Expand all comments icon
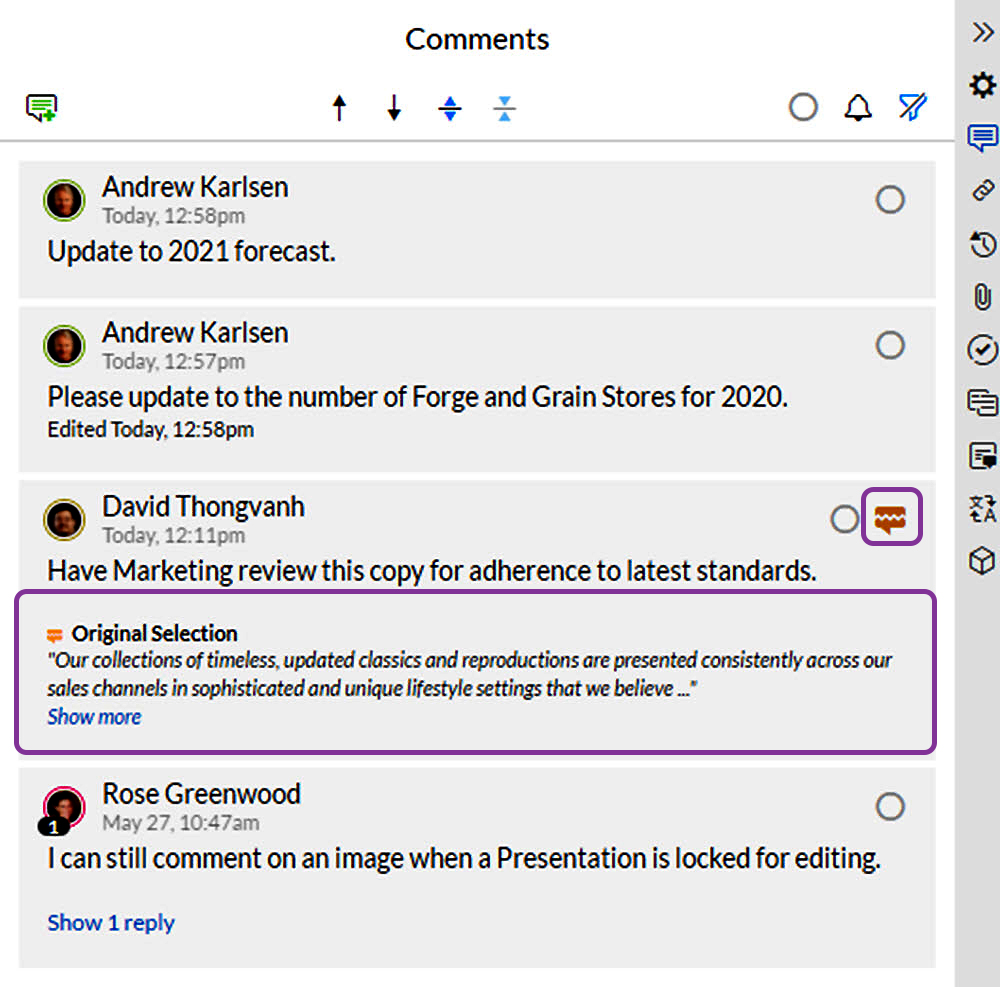 tap(450, 108)
